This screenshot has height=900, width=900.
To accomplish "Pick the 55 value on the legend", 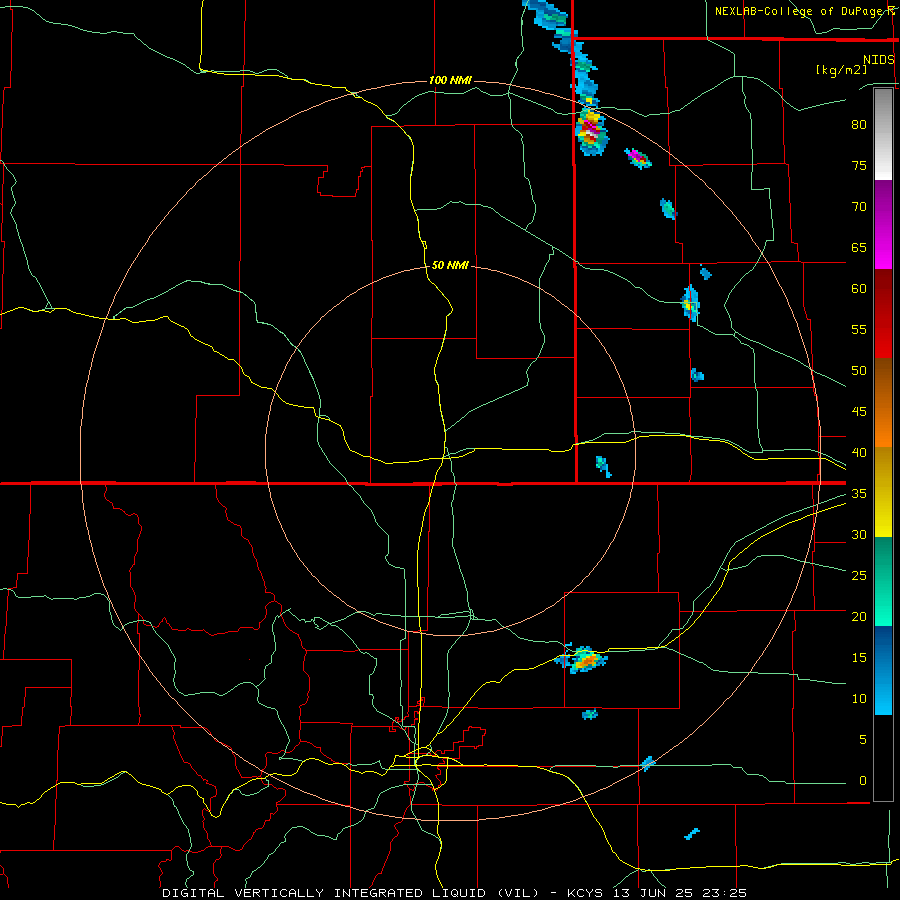I will point(859,329).
